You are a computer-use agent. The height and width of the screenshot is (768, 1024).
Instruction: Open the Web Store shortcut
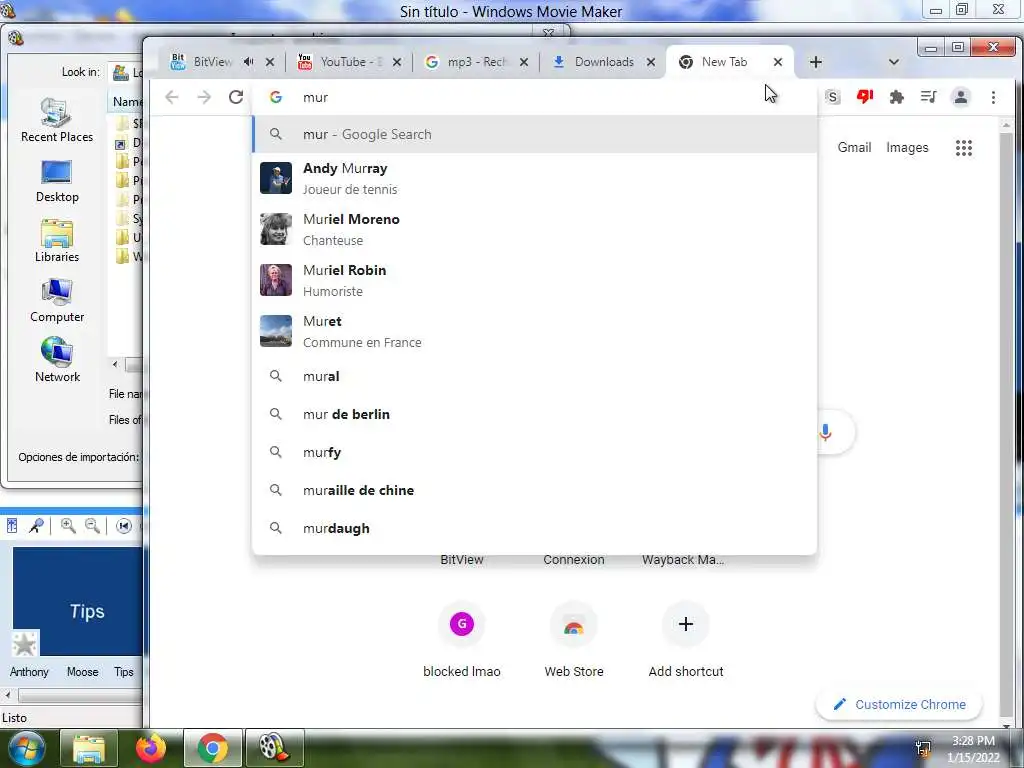tap(574, 641)
